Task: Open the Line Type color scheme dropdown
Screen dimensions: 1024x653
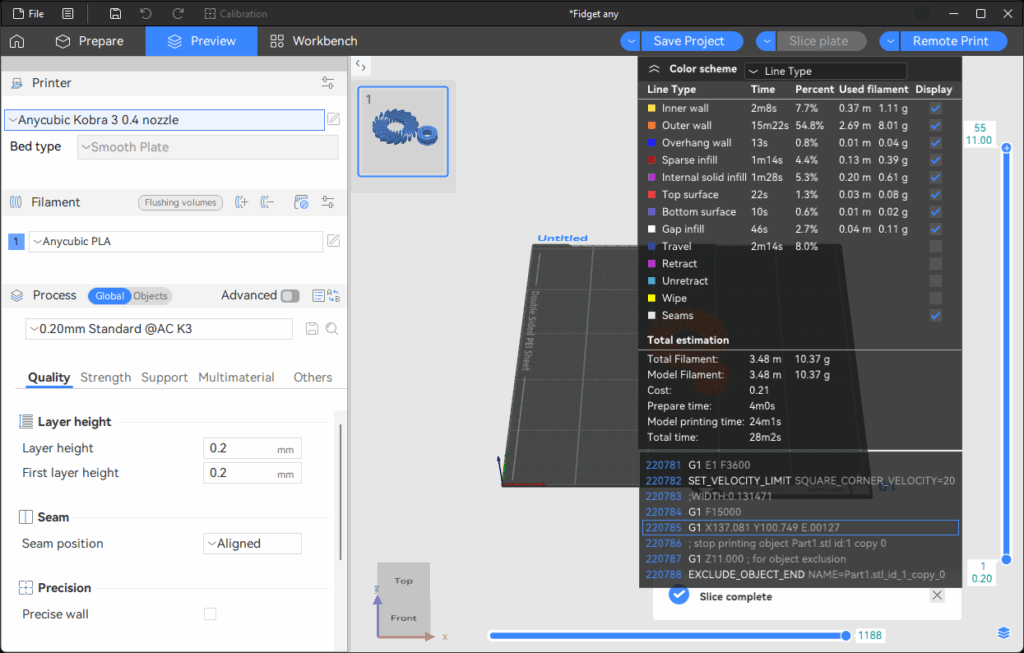Action: click(x=826, y=71)
